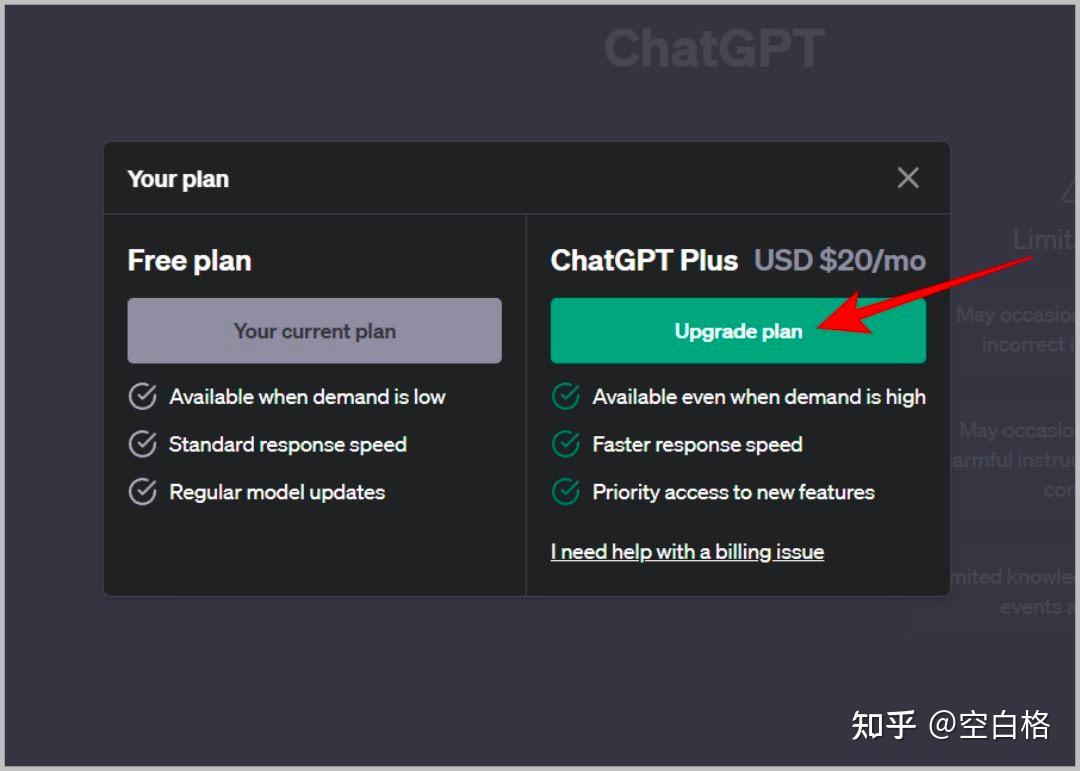Click green checkmark beside Faster response speed

tap(566, 444)
